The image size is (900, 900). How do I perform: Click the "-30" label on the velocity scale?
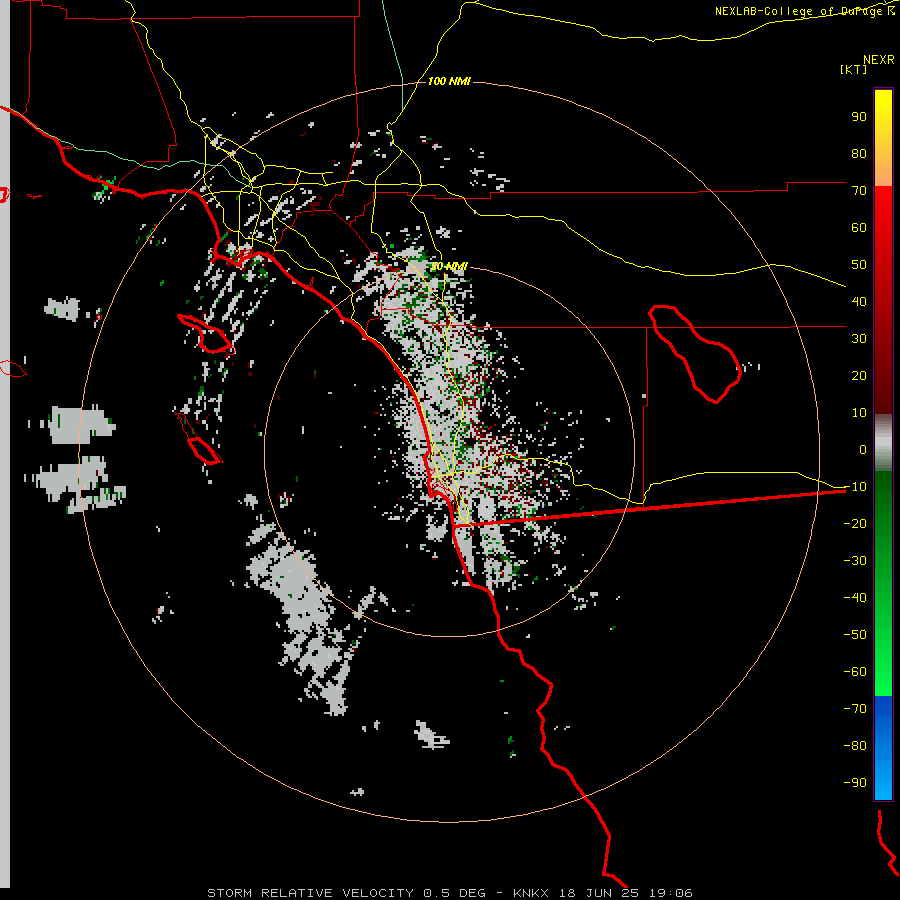tap(855, 561)
